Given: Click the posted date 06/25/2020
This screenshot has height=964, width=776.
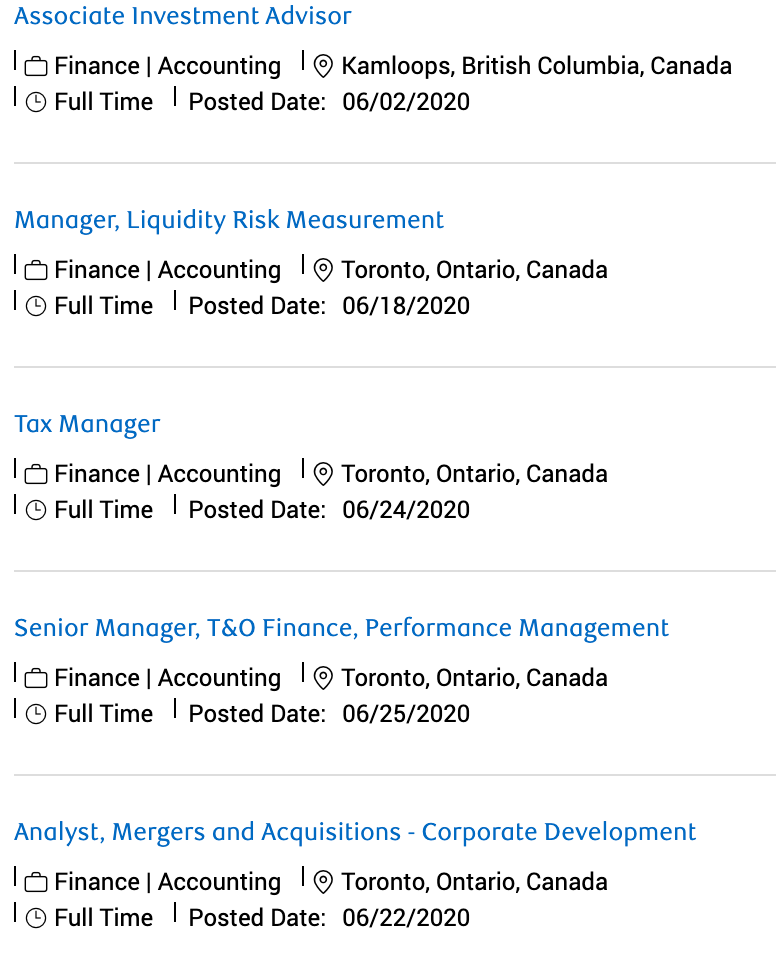Looking at the screenshot, I should tap(406, 714).
